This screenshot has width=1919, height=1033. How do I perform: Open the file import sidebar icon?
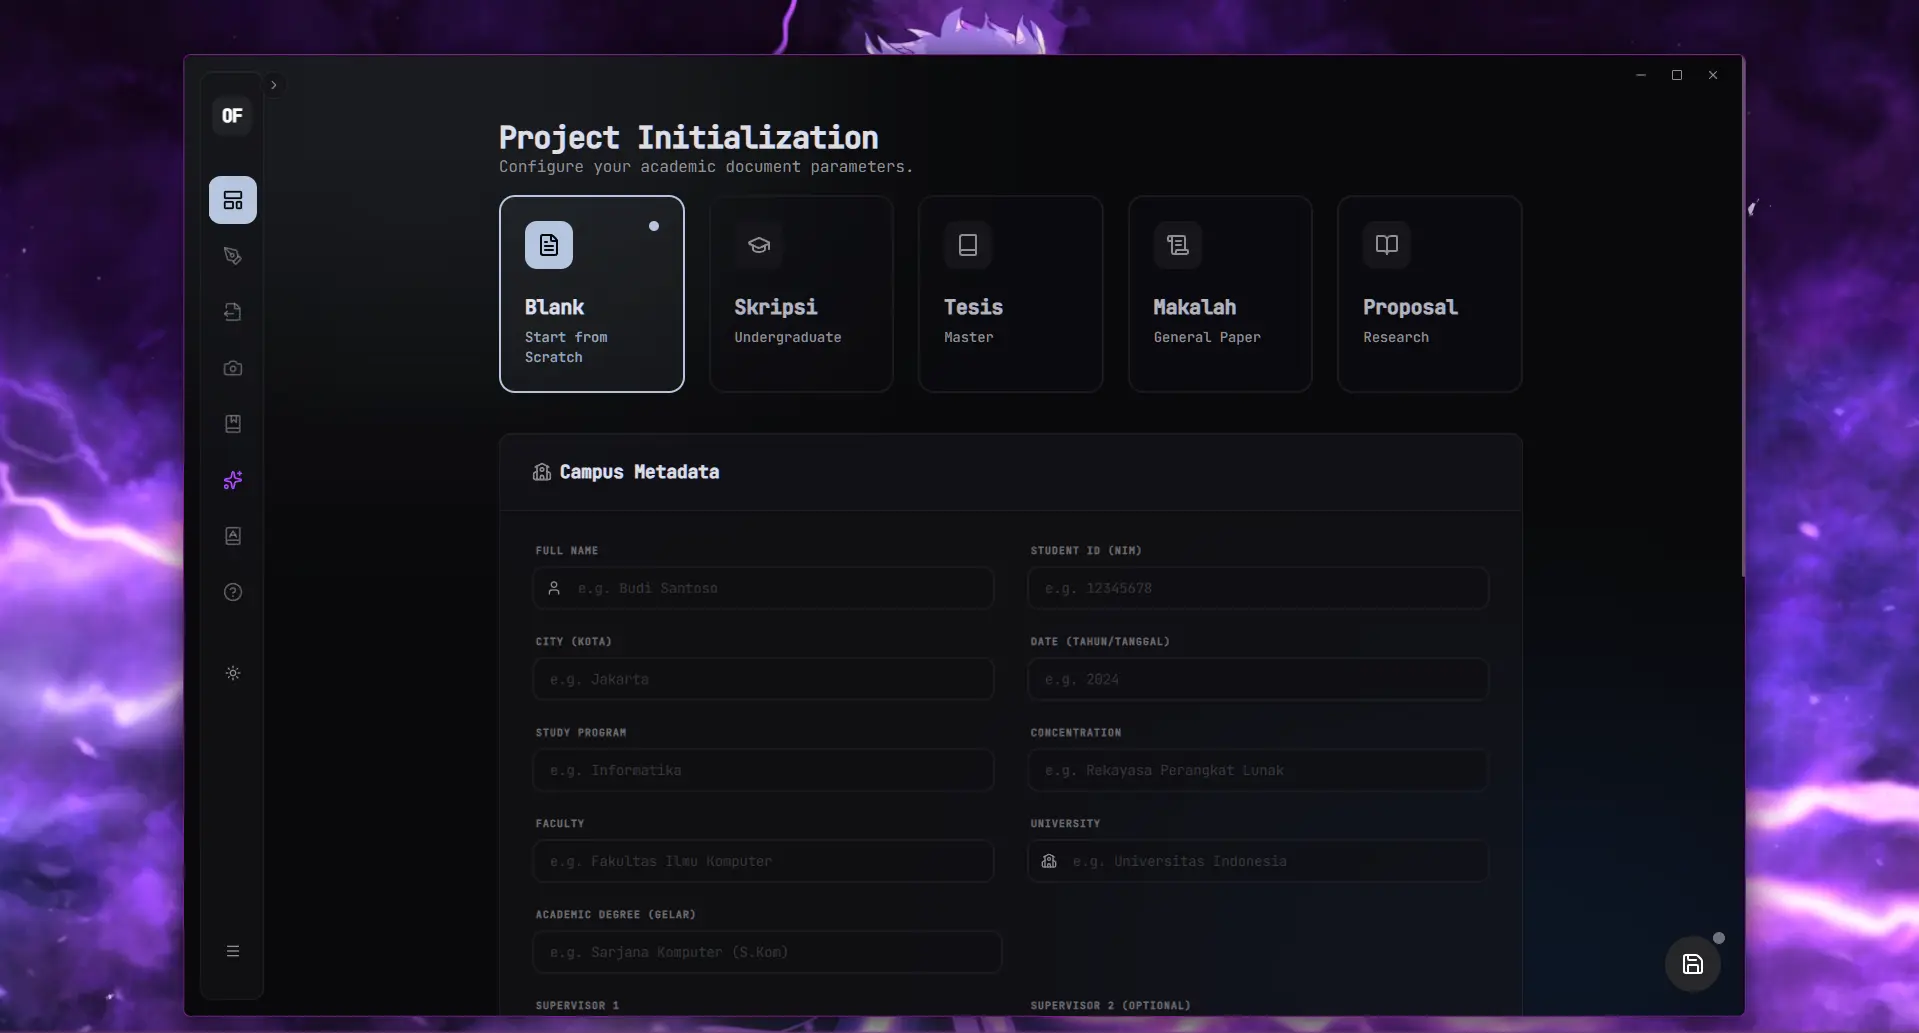233,312
